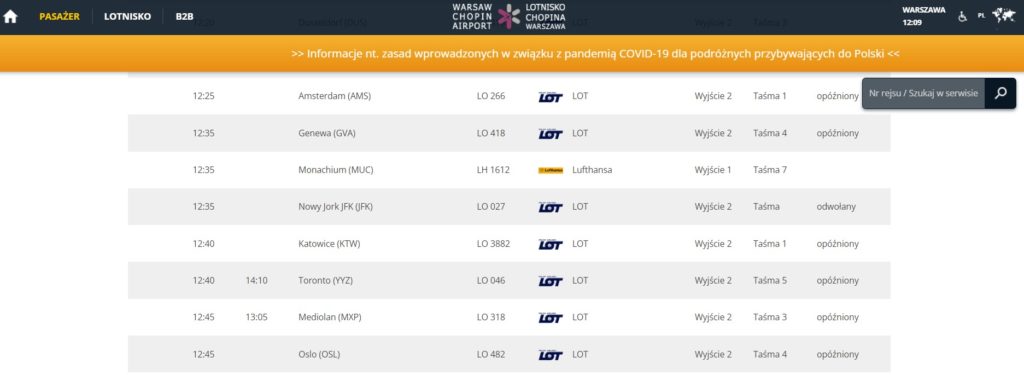
Task: Open flight LO 482 from Oslo
Action: point(509,354)
